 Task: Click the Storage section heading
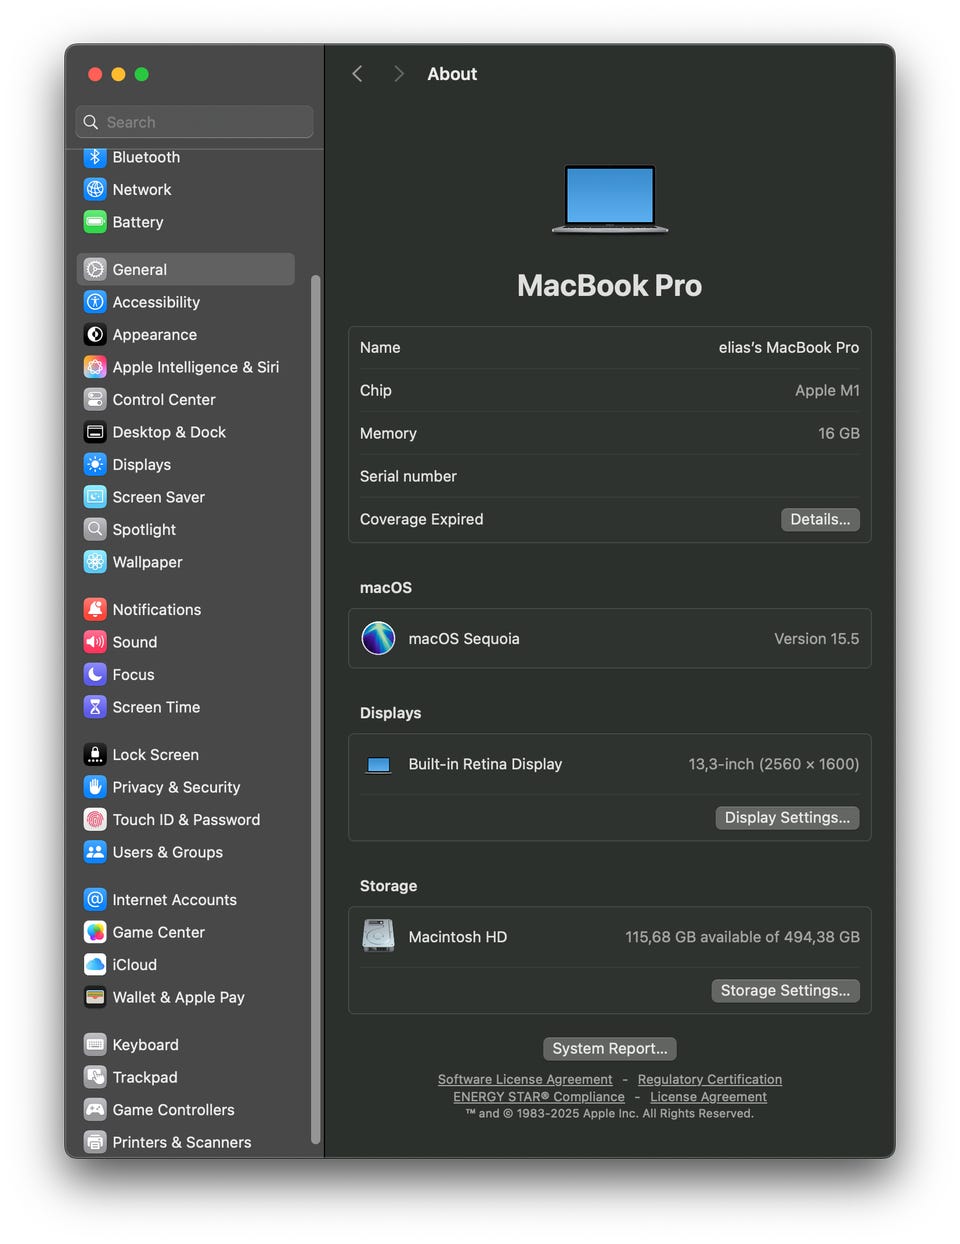(388, 886)
